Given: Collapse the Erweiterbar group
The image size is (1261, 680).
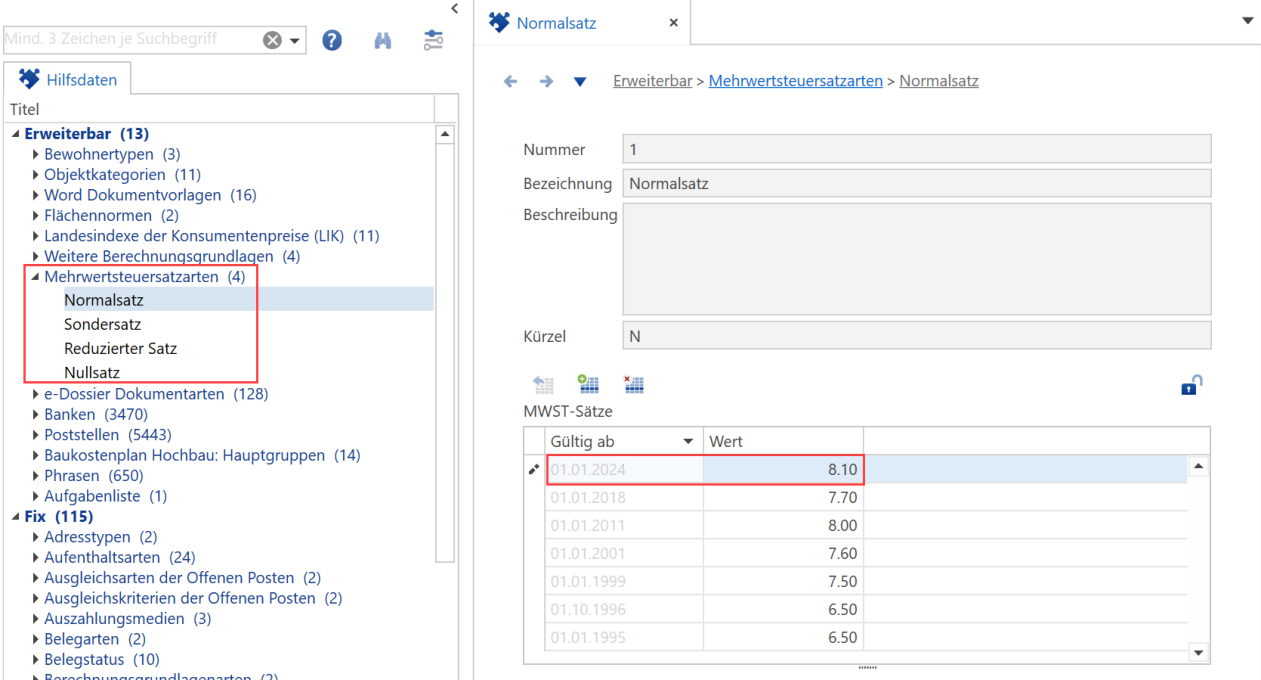Looking at the screenshot, I should [16, 134].
